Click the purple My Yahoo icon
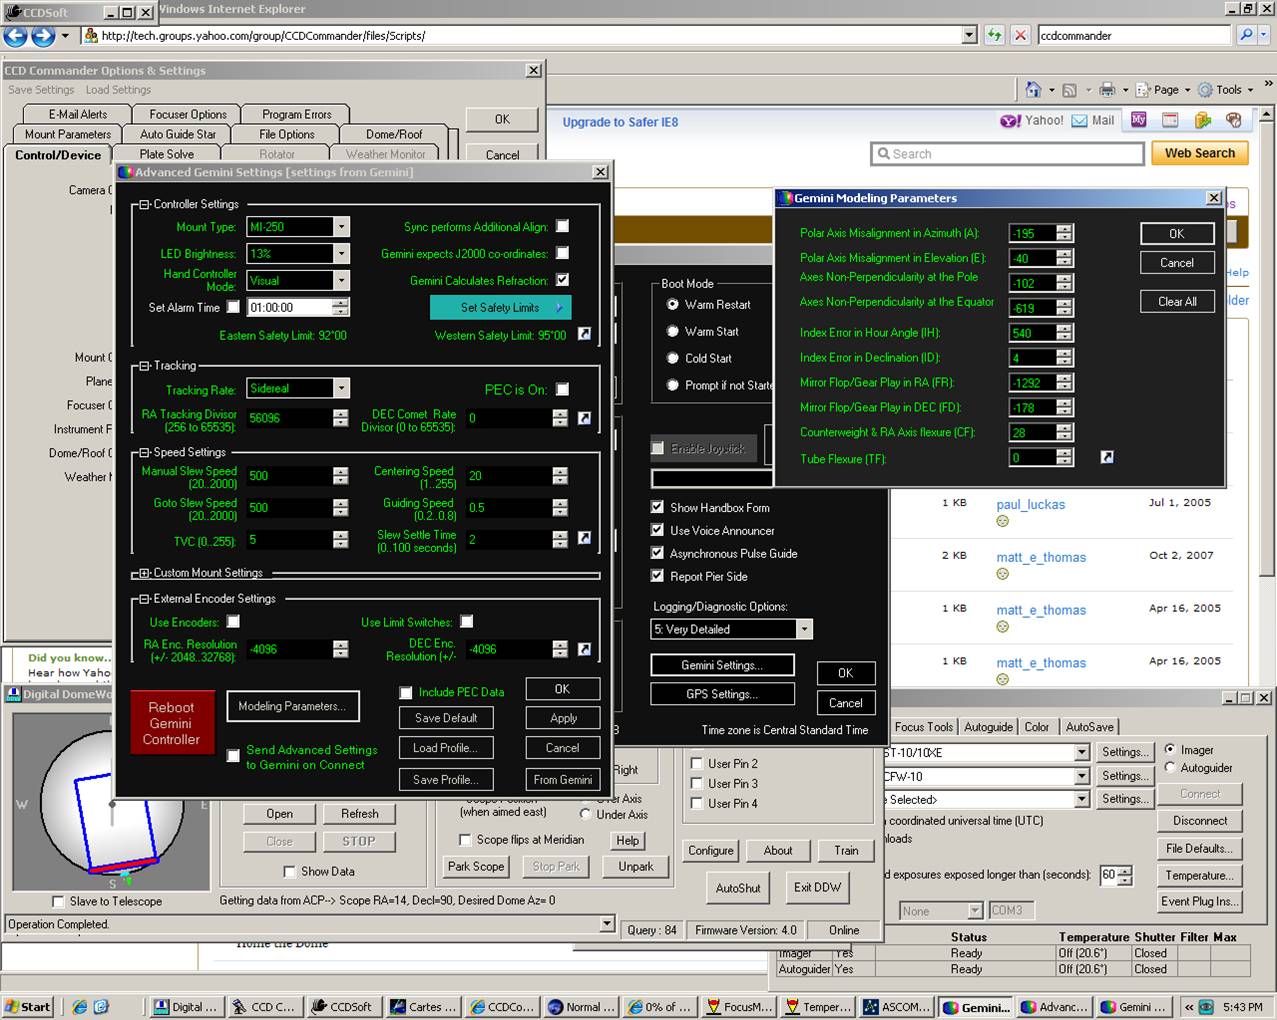This screenshot has width=1277, height=1020. 1139,120
